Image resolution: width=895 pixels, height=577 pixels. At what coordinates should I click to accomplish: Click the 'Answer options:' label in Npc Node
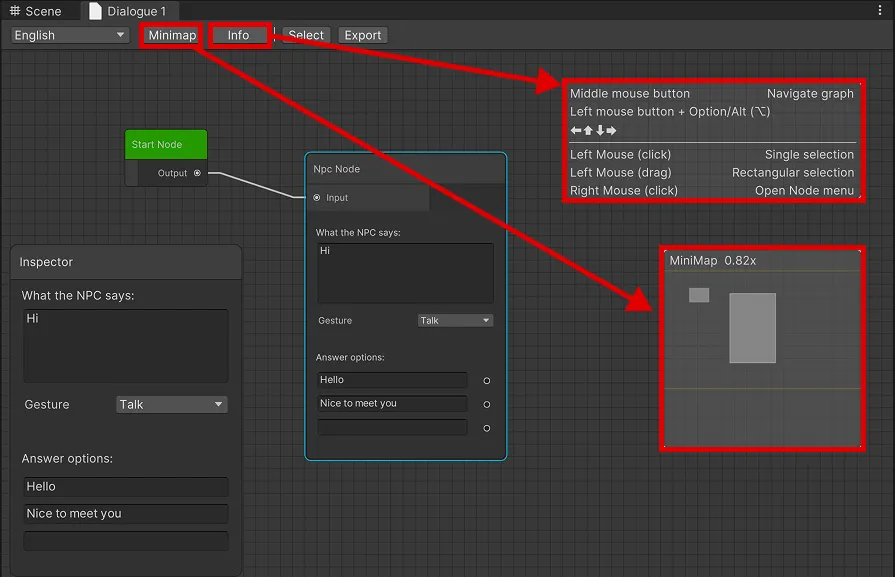pyautogui.click(x=350, y=357)
